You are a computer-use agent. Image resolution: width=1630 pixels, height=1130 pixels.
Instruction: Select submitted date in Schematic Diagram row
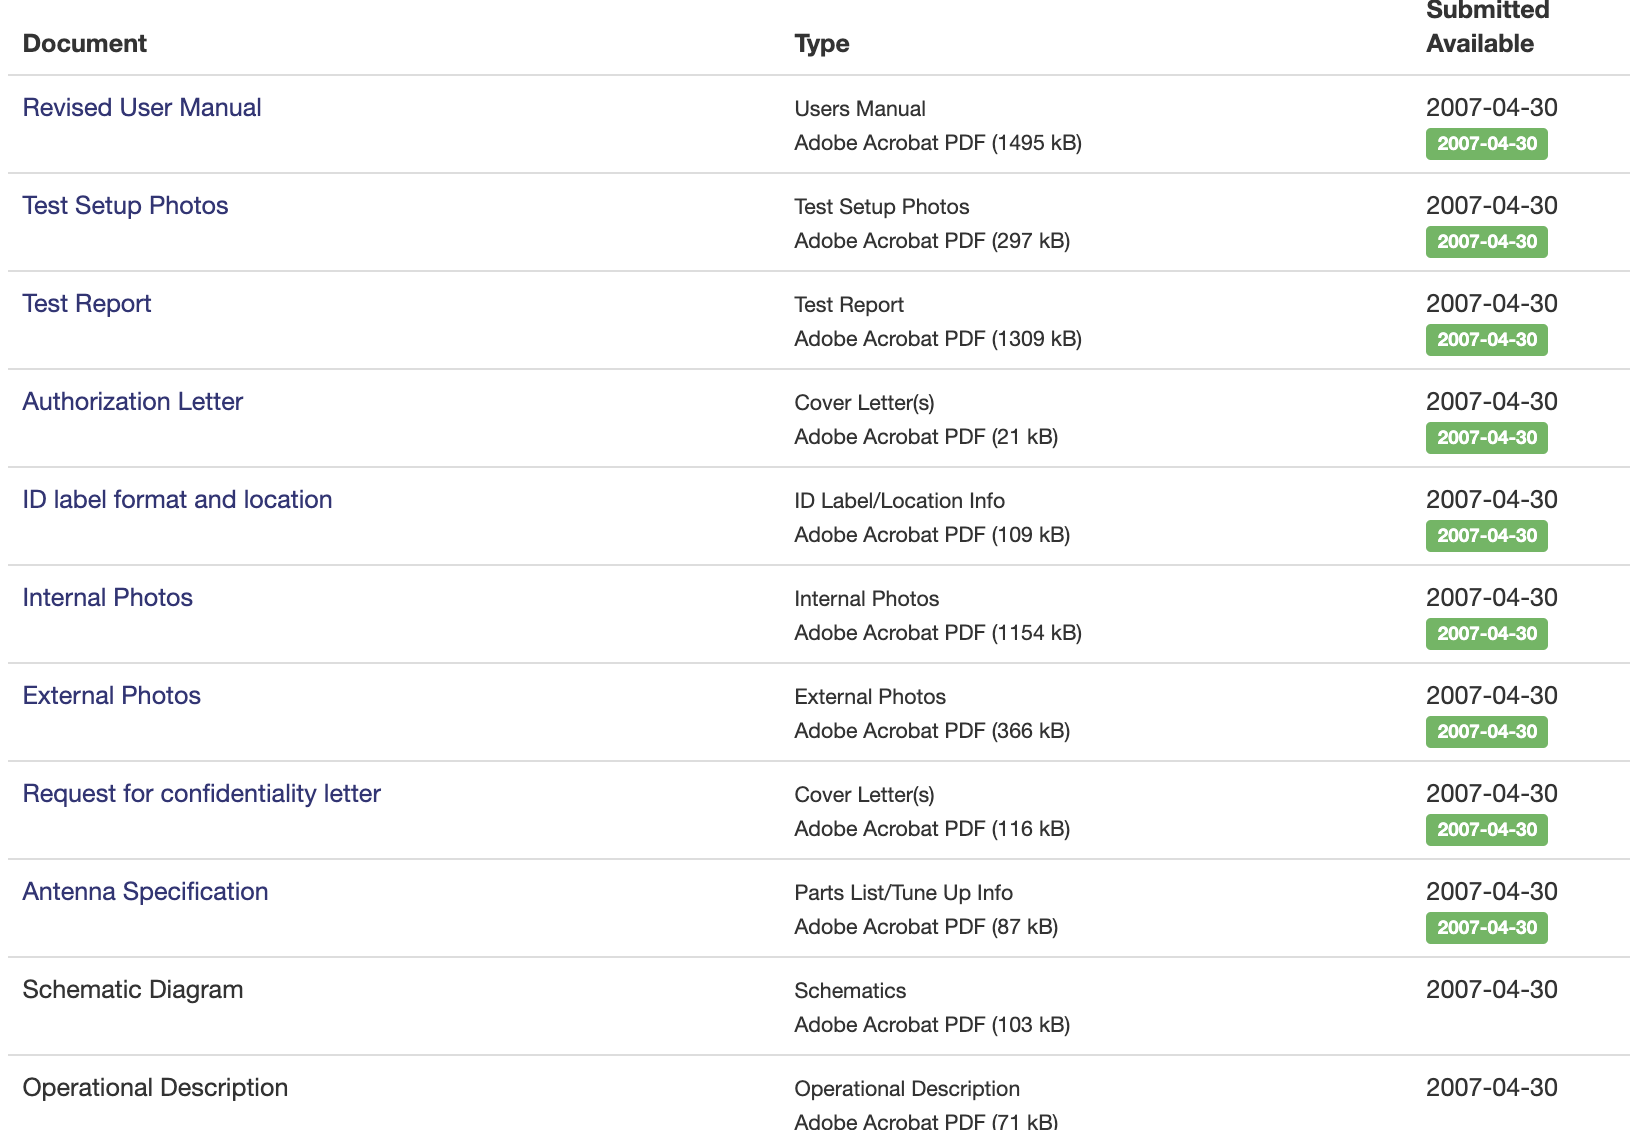pos(1492,989)
